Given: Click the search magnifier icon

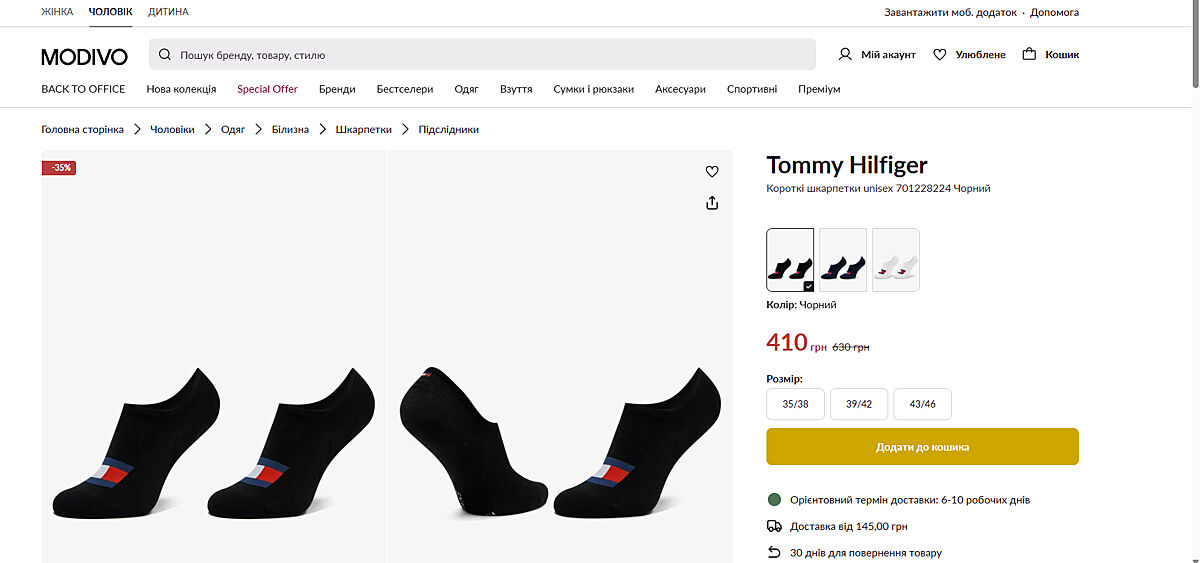Looking at the screenshot, I should pos(165,55).
